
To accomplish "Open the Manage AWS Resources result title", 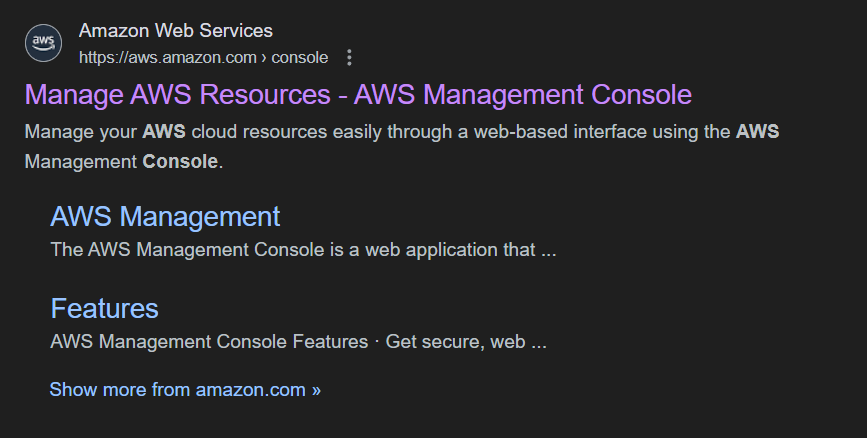I will (x=358, y=95).
